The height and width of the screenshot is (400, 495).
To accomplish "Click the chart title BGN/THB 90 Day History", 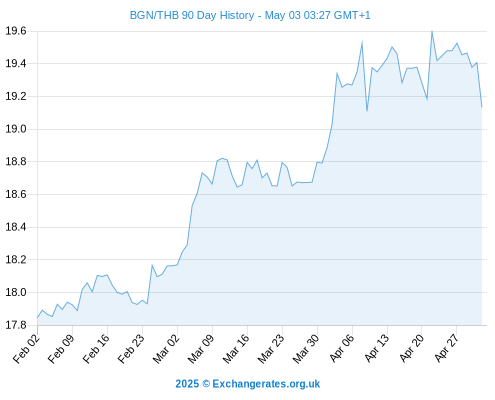I will point(192,15).
